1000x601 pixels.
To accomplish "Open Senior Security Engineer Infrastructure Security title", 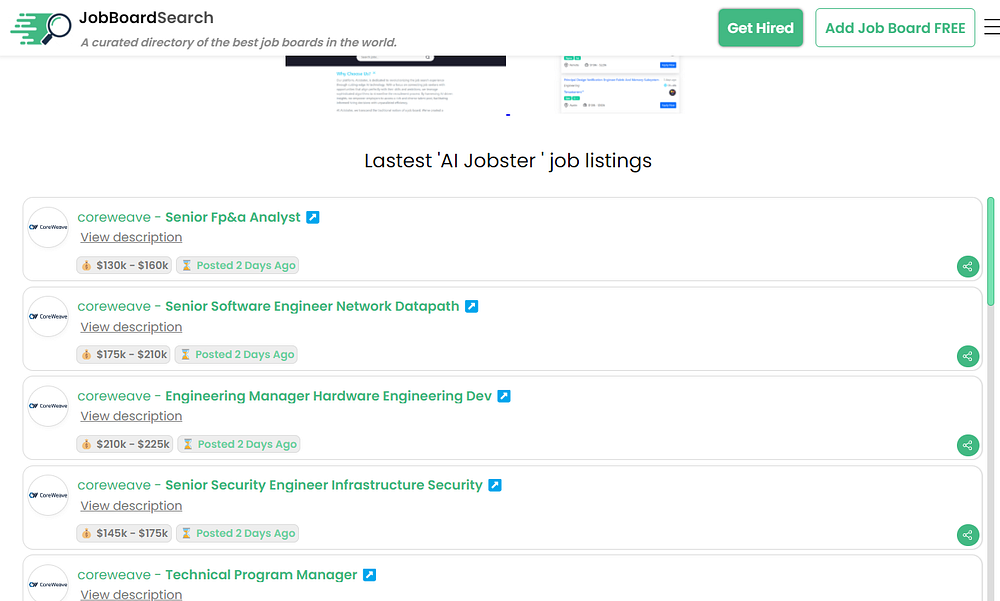I will (x=324, y=485).
